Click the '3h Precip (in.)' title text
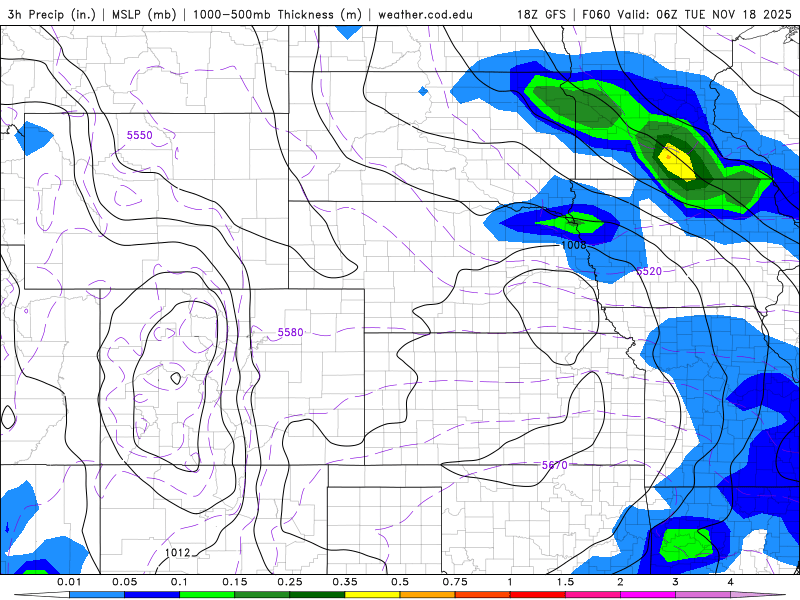 click(52, 14)
